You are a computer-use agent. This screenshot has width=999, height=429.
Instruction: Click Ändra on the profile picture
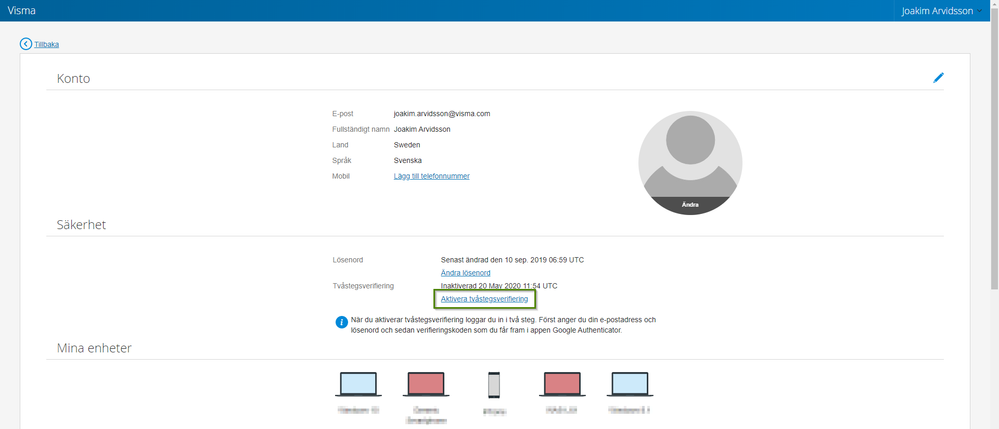(x=690, y=204)
